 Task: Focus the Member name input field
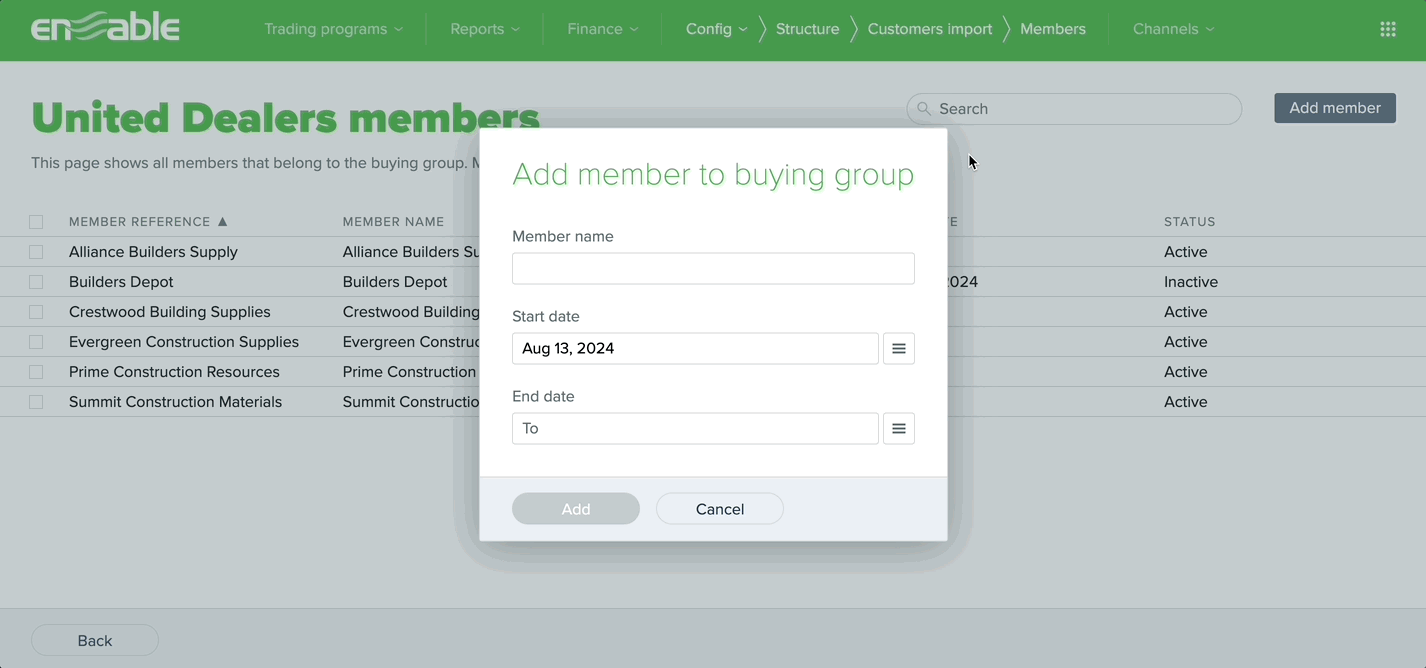click(x=713, y=268)
